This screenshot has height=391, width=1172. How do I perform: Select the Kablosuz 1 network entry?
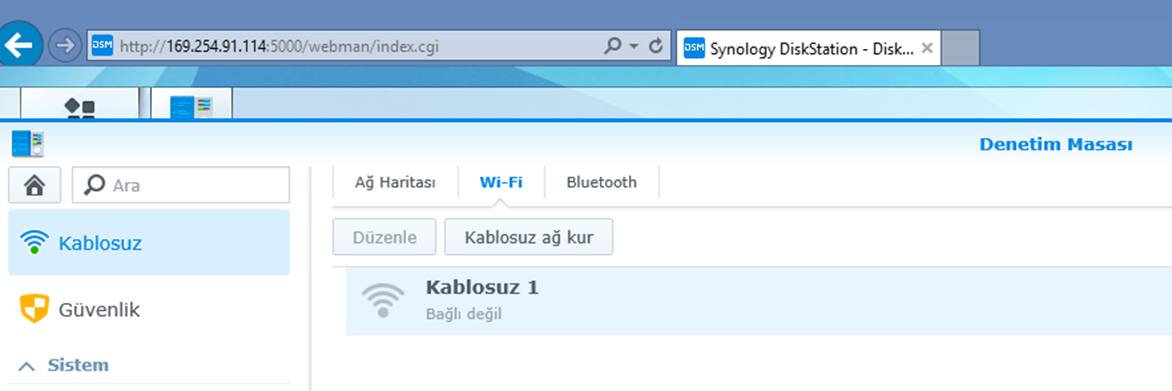click(x=759, y=300)
